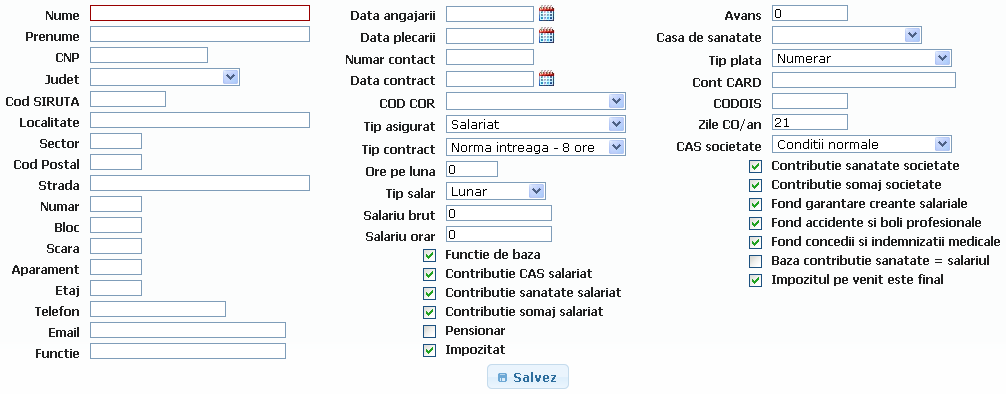Screen dimensions: 1006x394
Task: Click the Data angajarii date field
Action: pyautogui.click(x=490, y=14)
